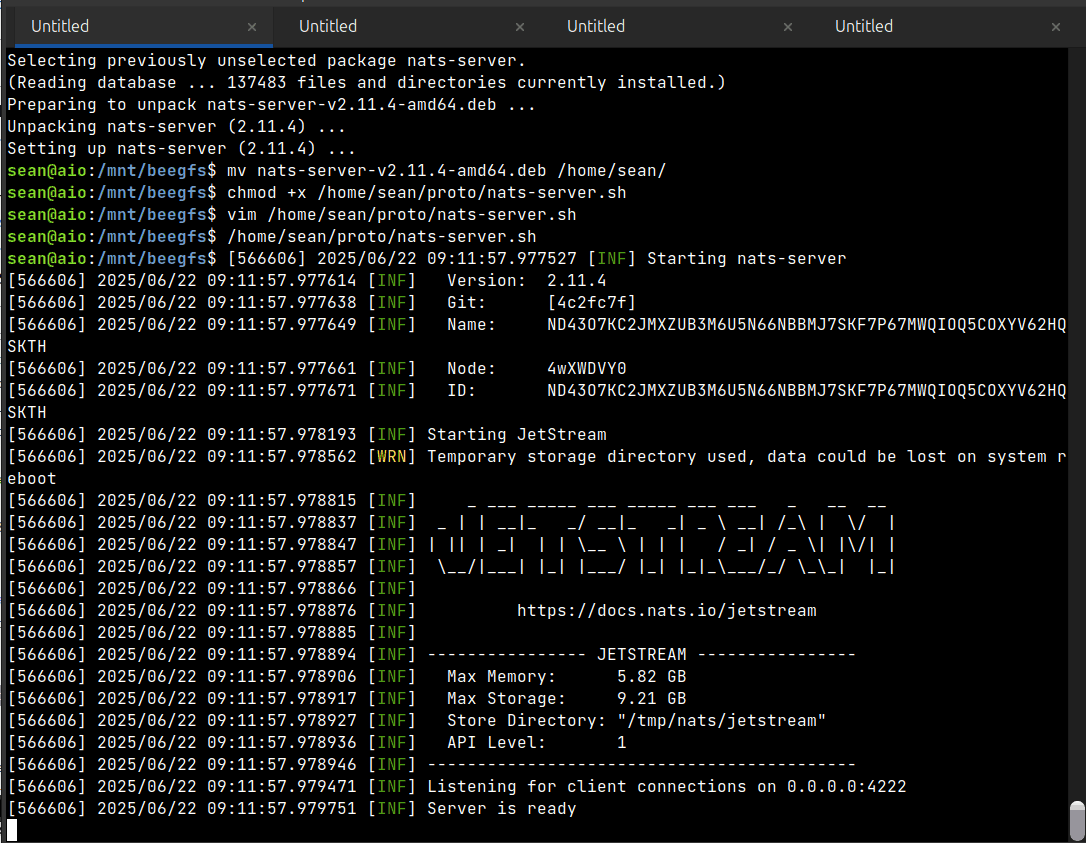Click the "Max Memory: 5.82 GB" entry
Screen dimensions: 1086x843
tap(567, 677)
